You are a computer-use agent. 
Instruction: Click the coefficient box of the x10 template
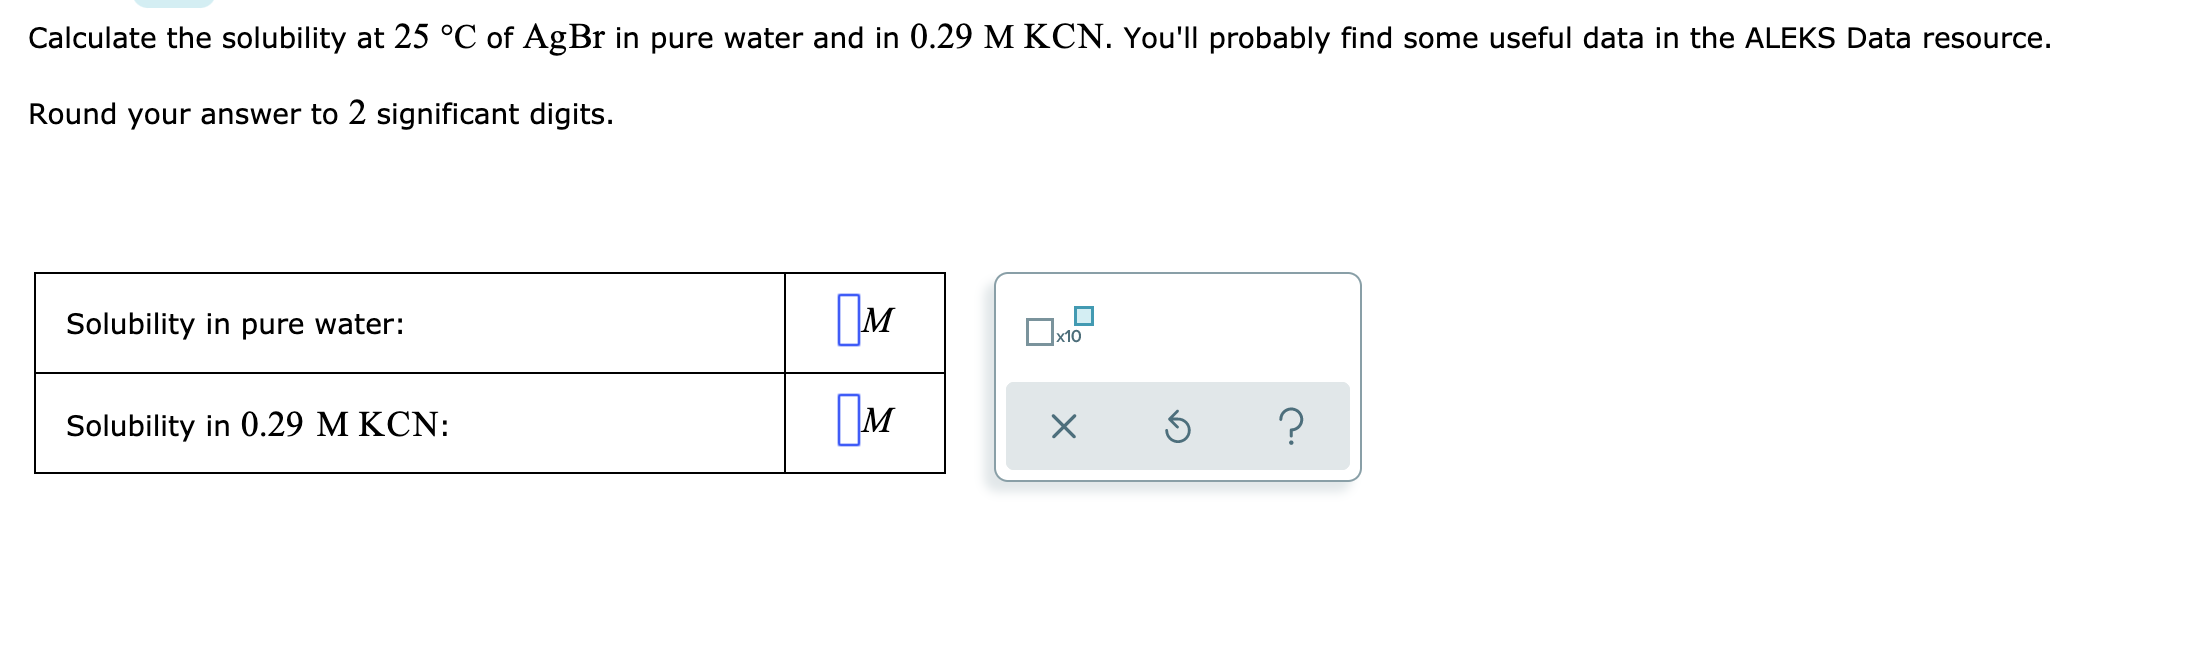tap(1040, 330)
